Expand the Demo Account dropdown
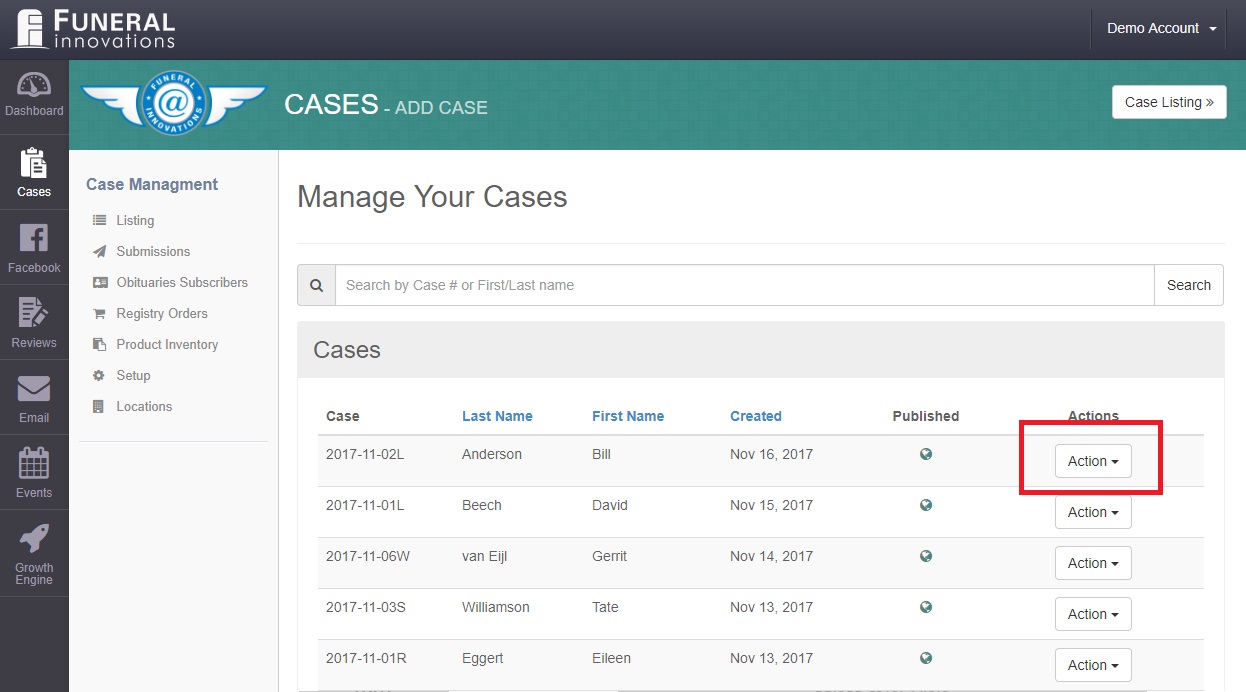1246x692 pixels. (x=1161, y=28)
